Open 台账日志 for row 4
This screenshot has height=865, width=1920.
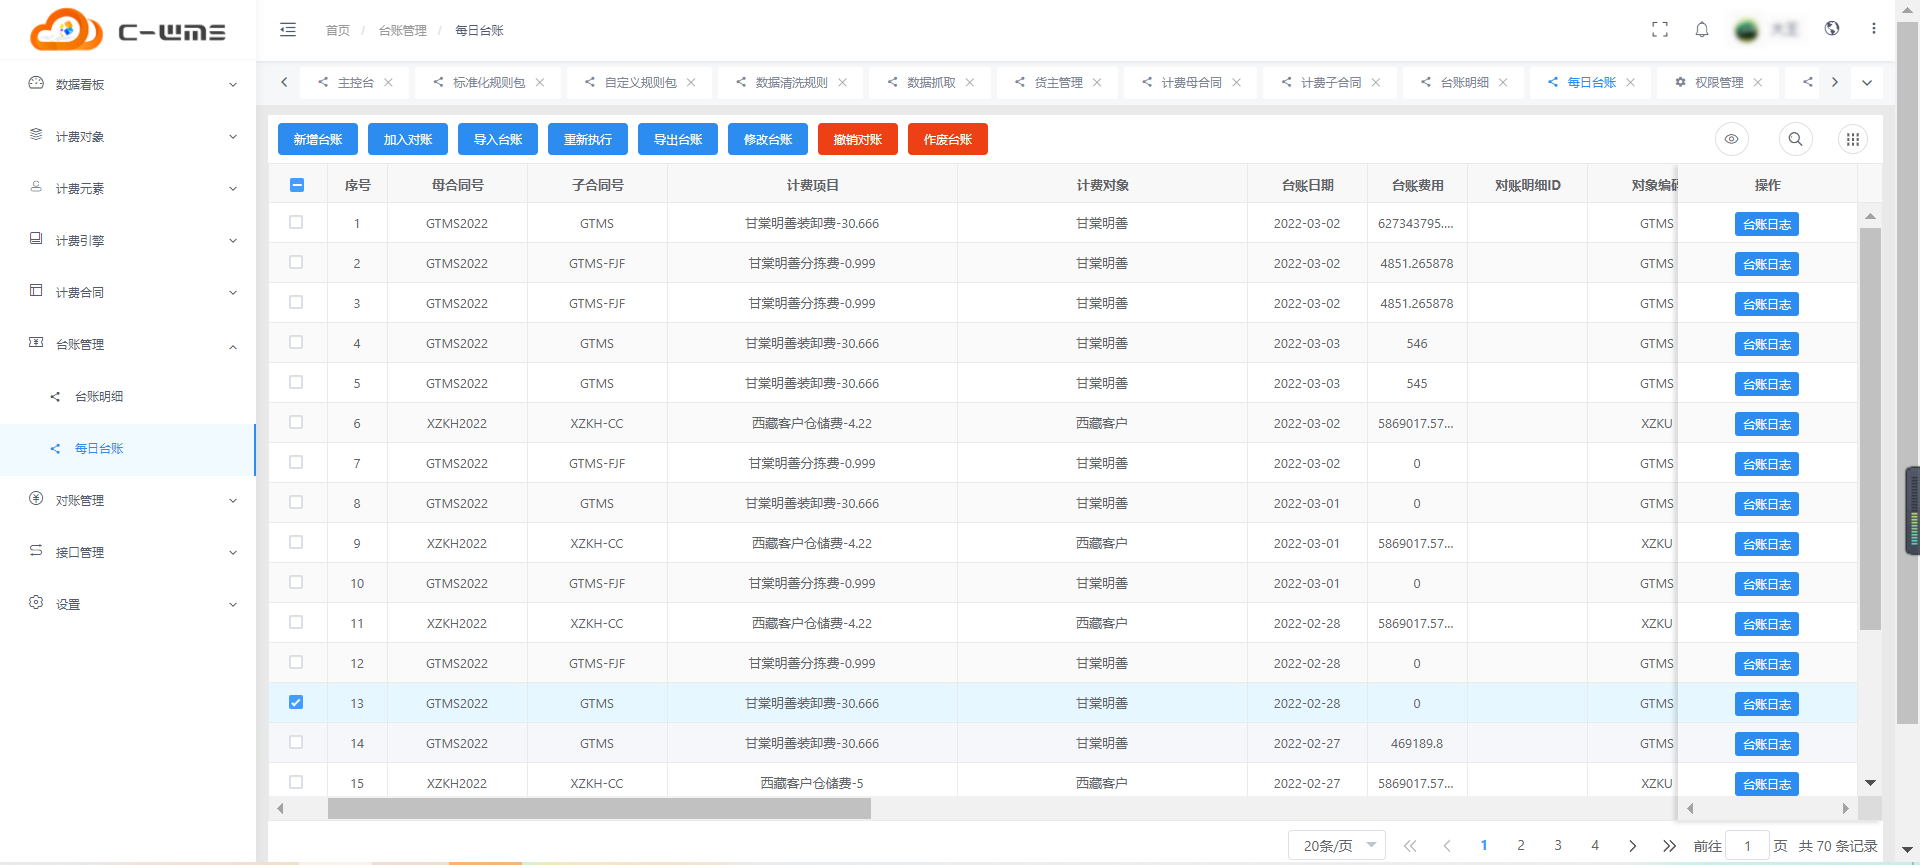tap(1767, 344)
